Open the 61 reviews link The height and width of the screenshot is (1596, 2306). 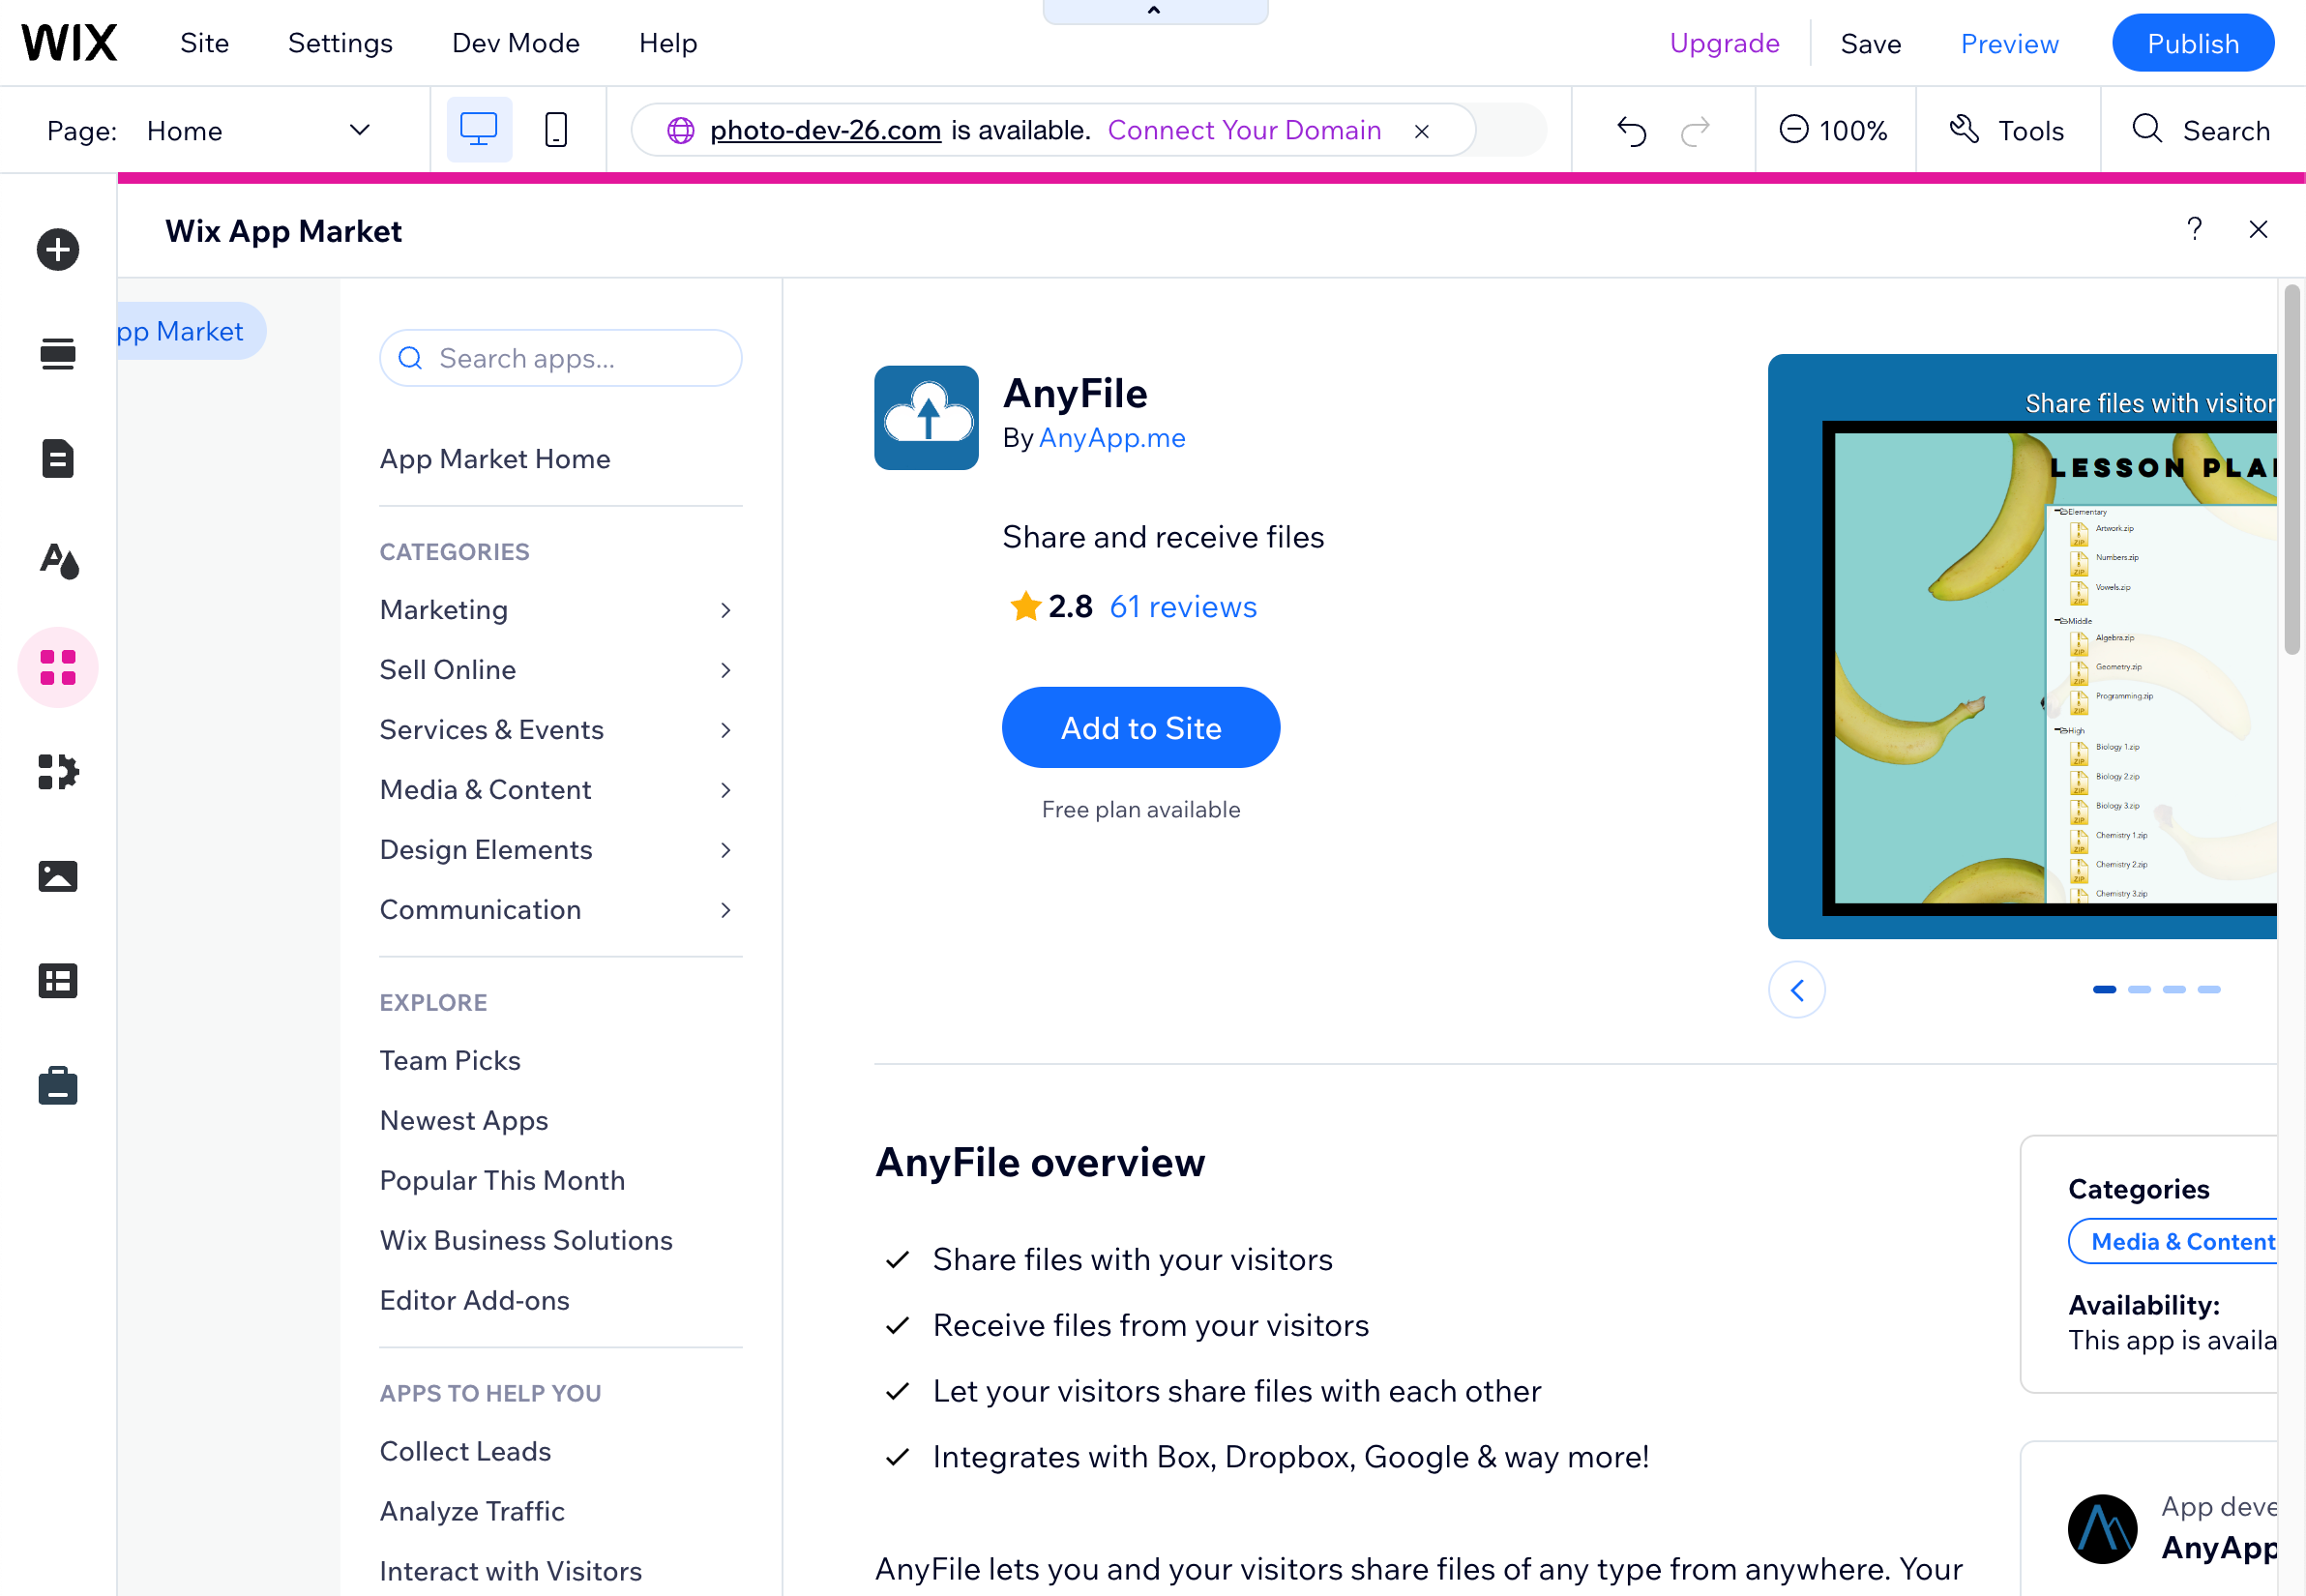click(1183, 606)
